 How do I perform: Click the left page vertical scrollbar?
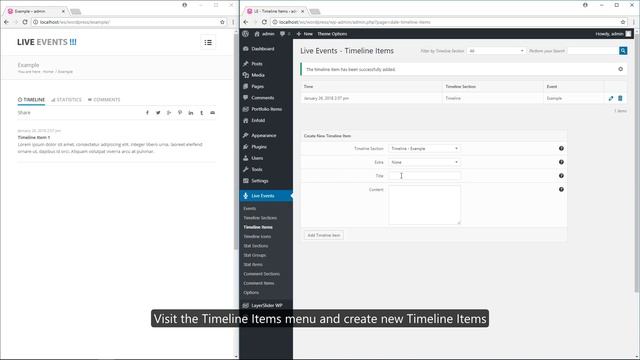point(236,141)
